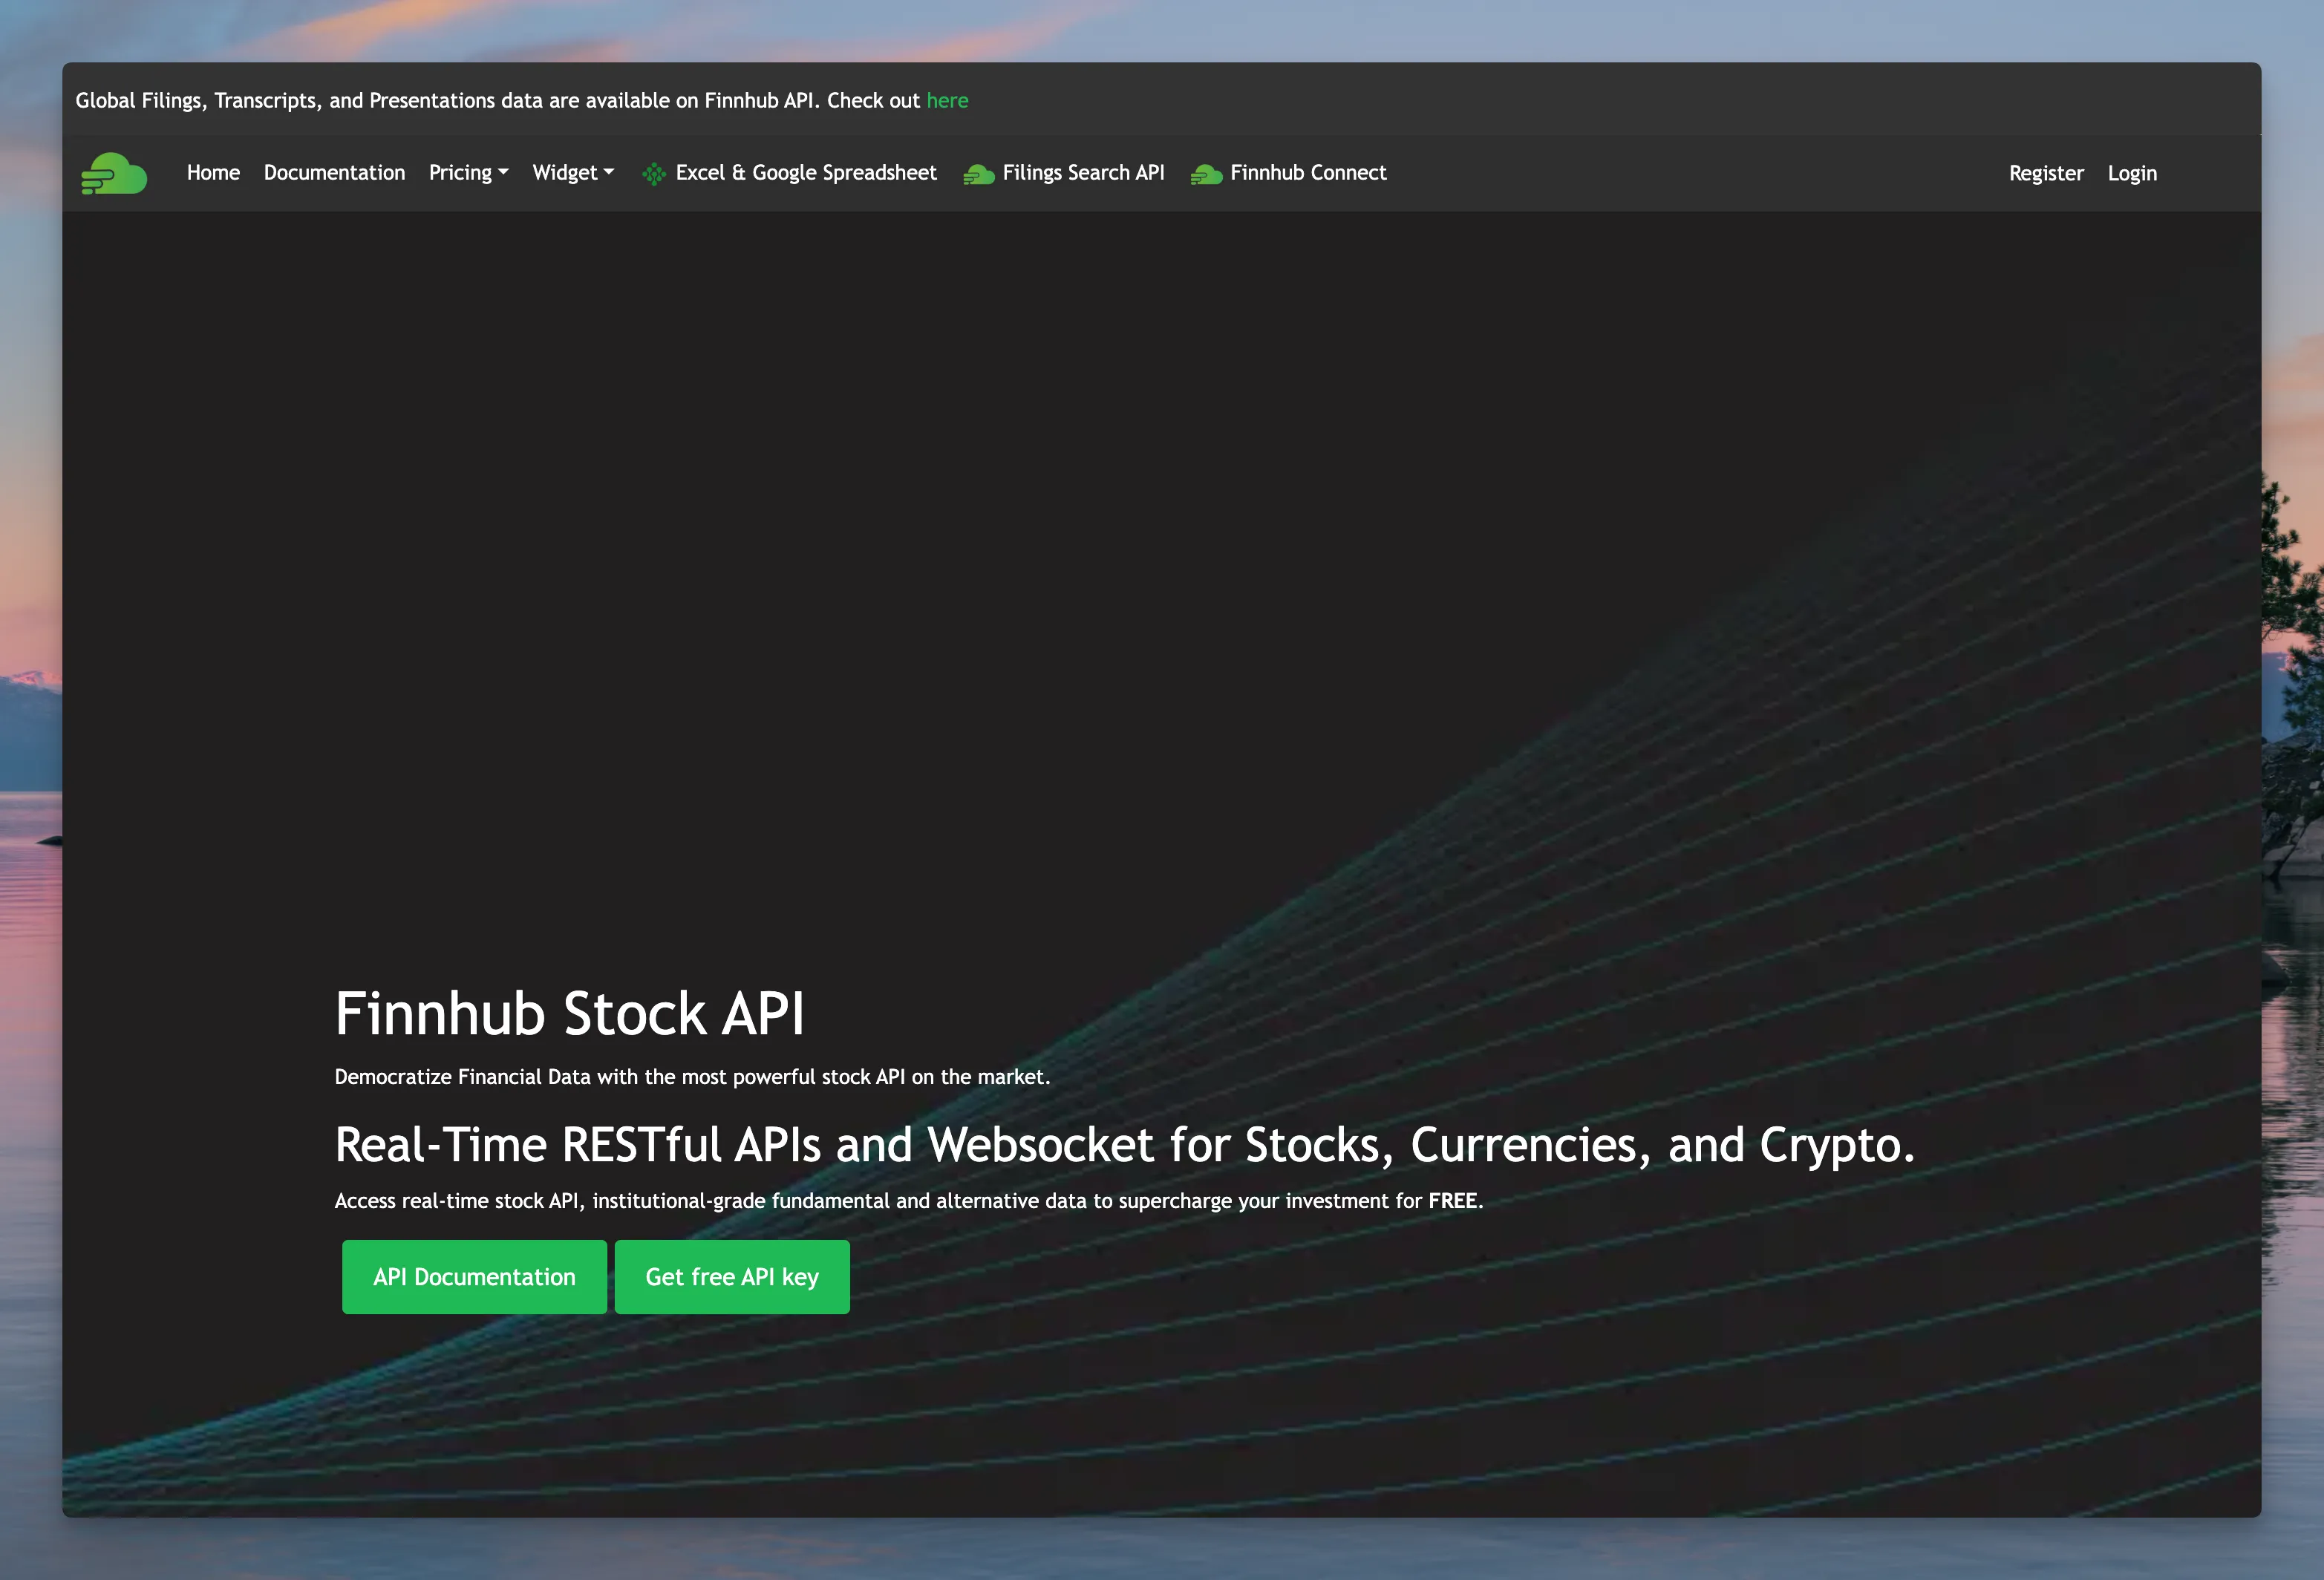Click the 'Real-Time RESTful APIs and Websocket' heading
This screenshot has height=1580, width=2324.
1125,1145
